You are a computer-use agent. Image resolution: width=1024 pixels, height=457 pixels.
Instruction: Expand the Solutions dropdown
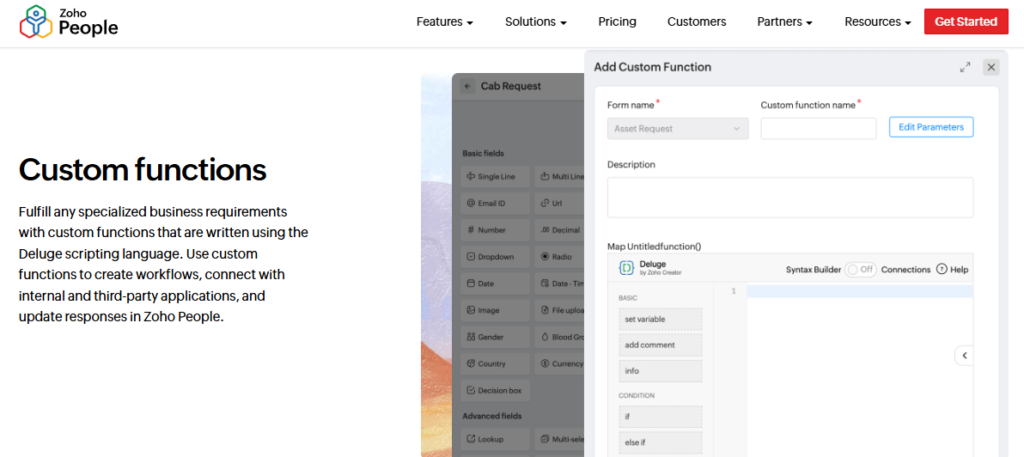coord(536,22)
